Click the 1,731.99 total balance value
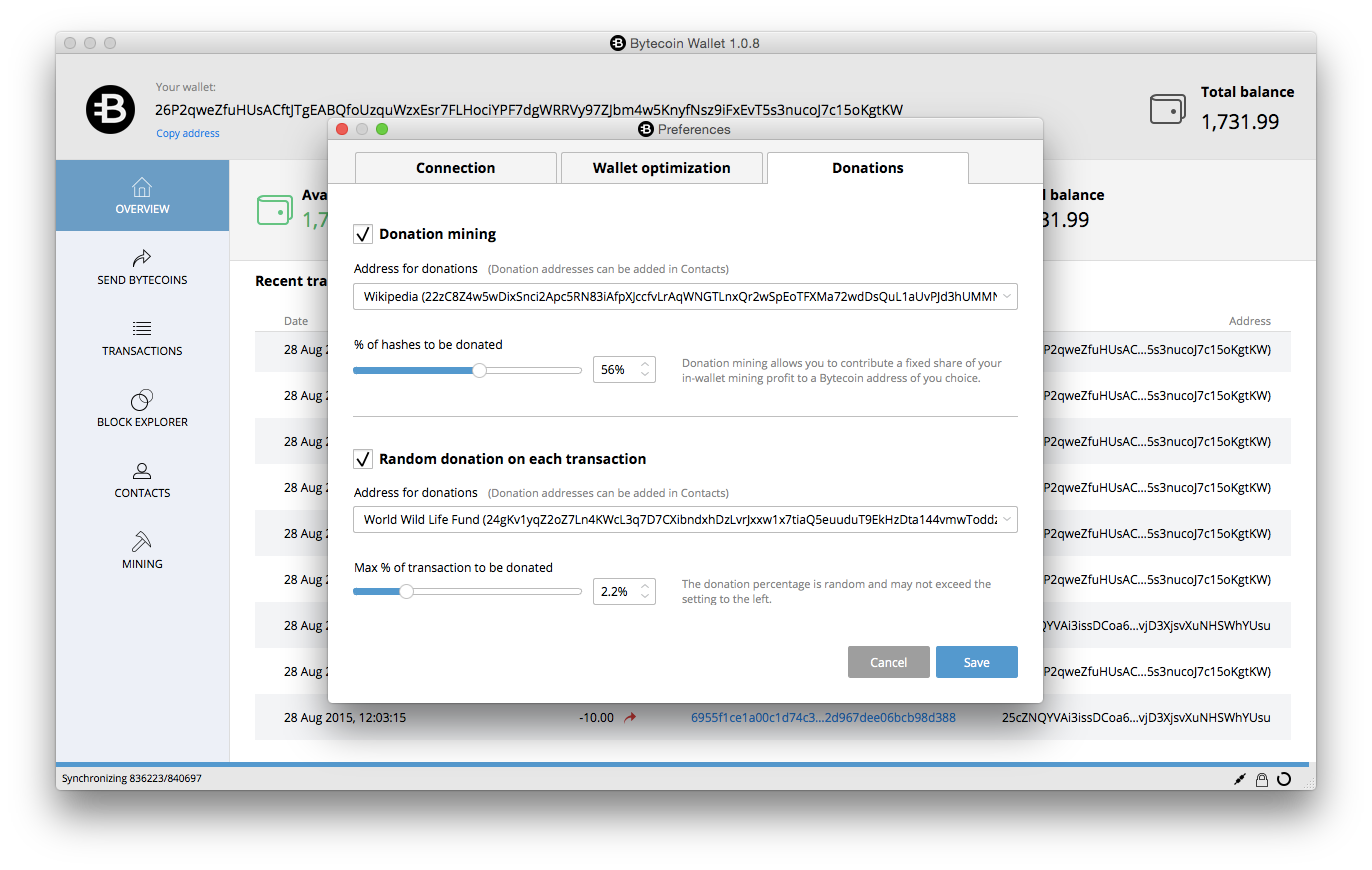The image size is (1372, 870). pyautogui.click(x=1240, y=122)
